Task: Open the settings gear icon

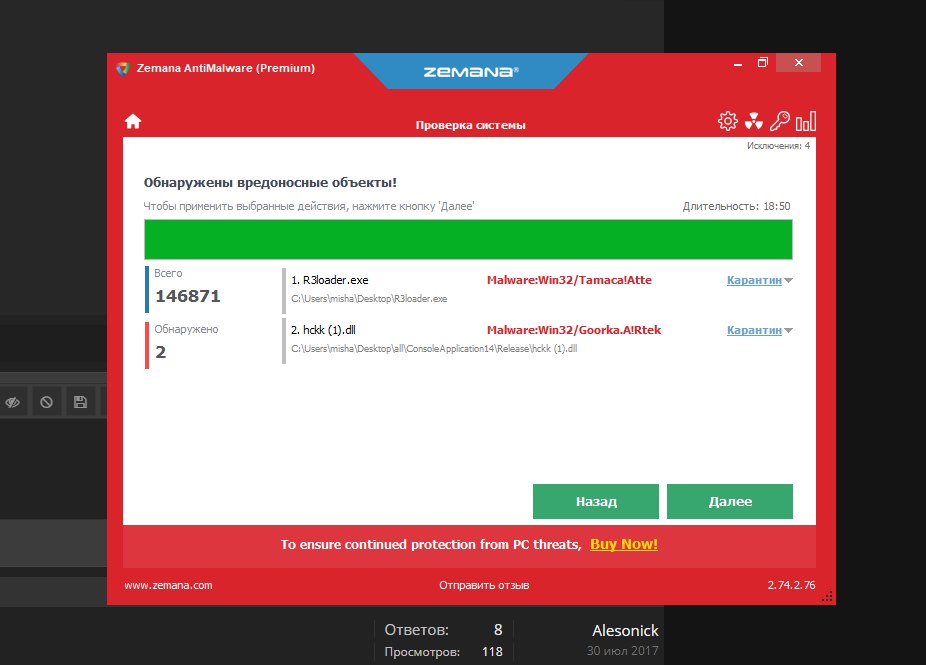Action: point(728,121)
